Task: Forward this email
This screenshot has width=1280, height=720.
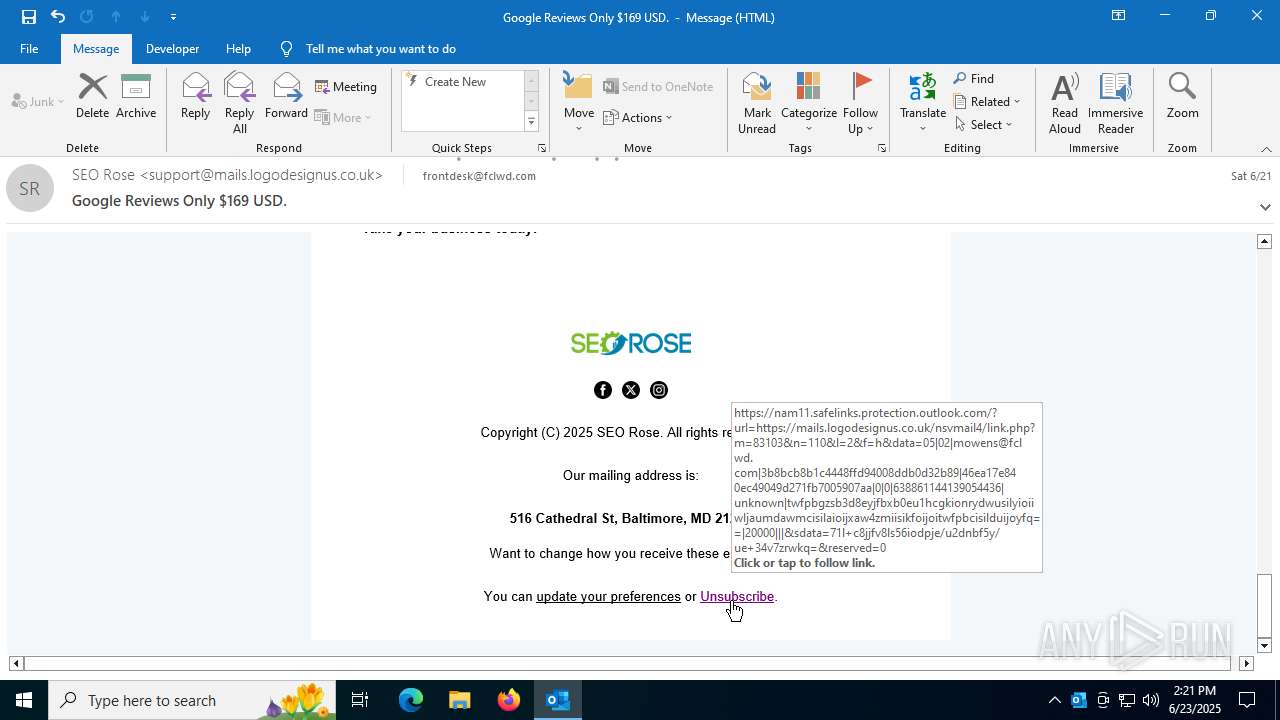Action: pos(286,97)
